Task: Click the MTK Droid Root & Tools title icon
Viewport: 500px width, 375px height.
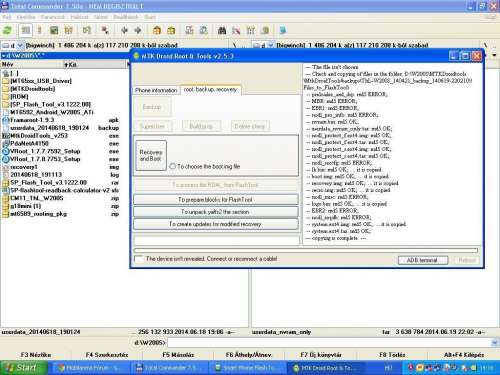Action: point(136,56)
